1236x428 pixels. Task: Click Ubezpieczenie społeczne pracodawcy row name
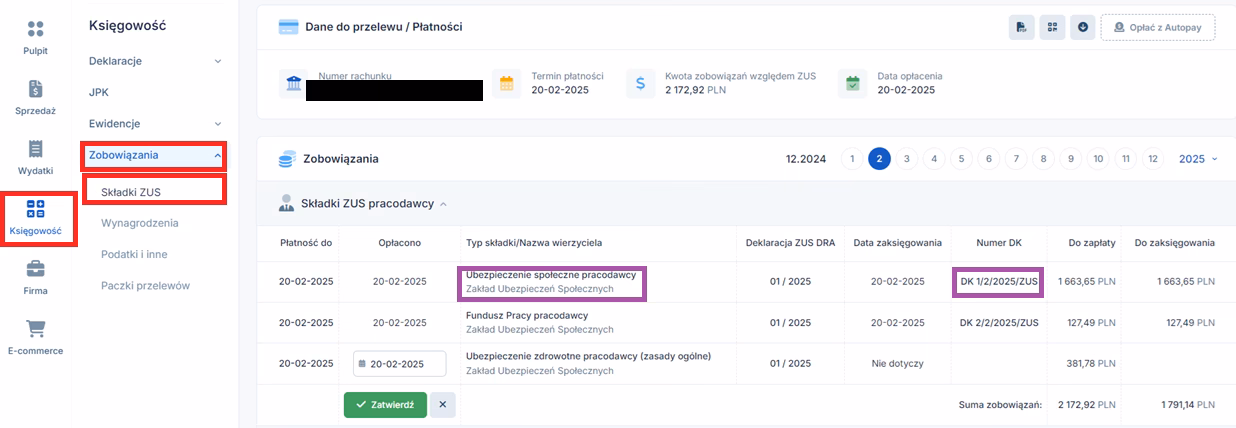tap(551, 275)
